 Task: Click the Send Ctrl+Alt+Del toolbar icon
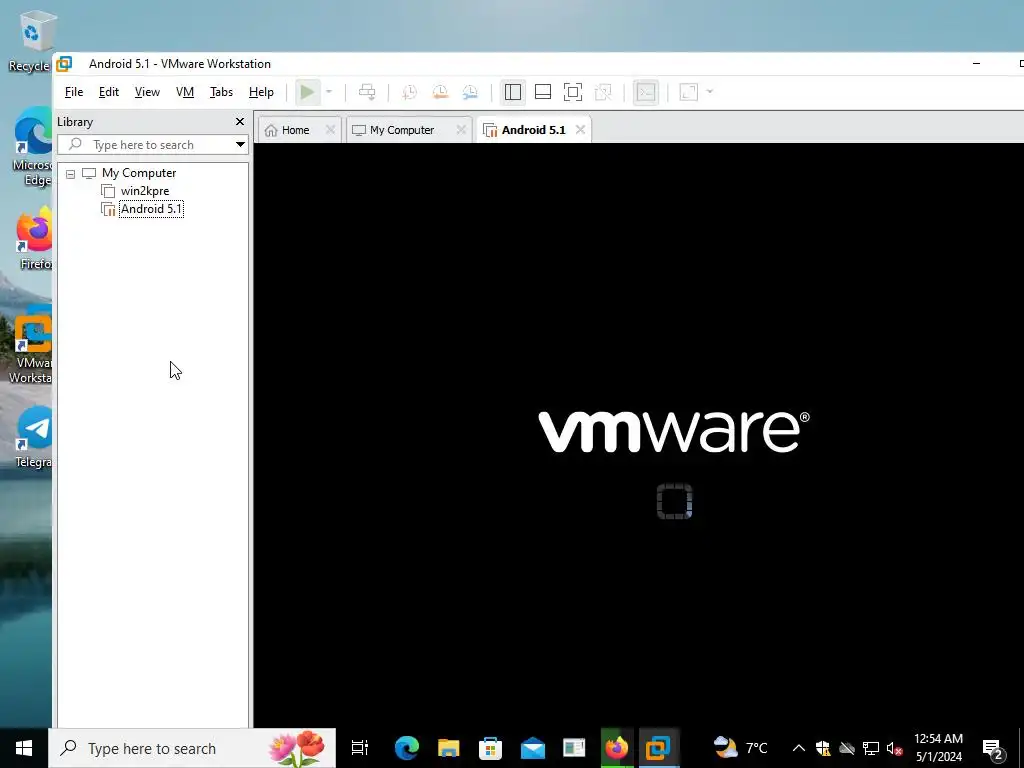[x=367, y=92]
